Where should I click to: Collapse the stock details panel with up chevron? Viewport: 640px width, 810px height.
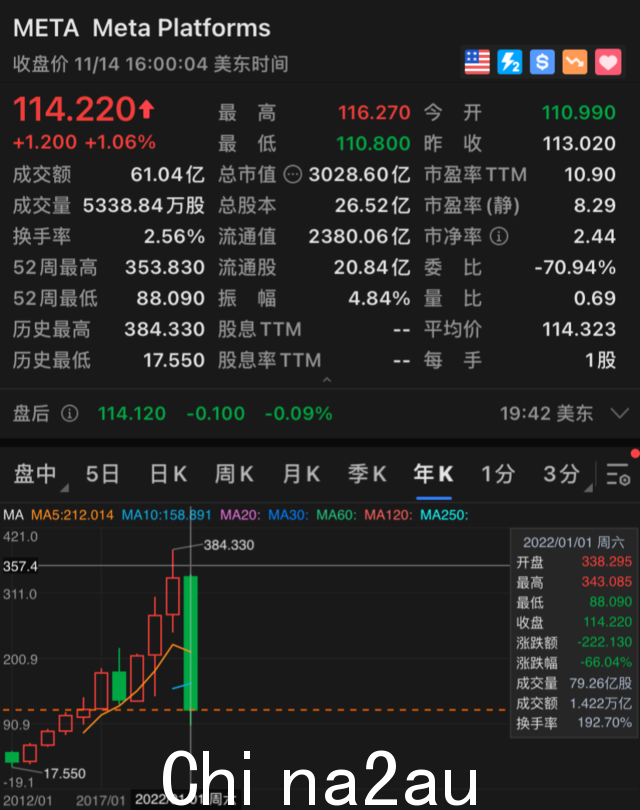326,380
